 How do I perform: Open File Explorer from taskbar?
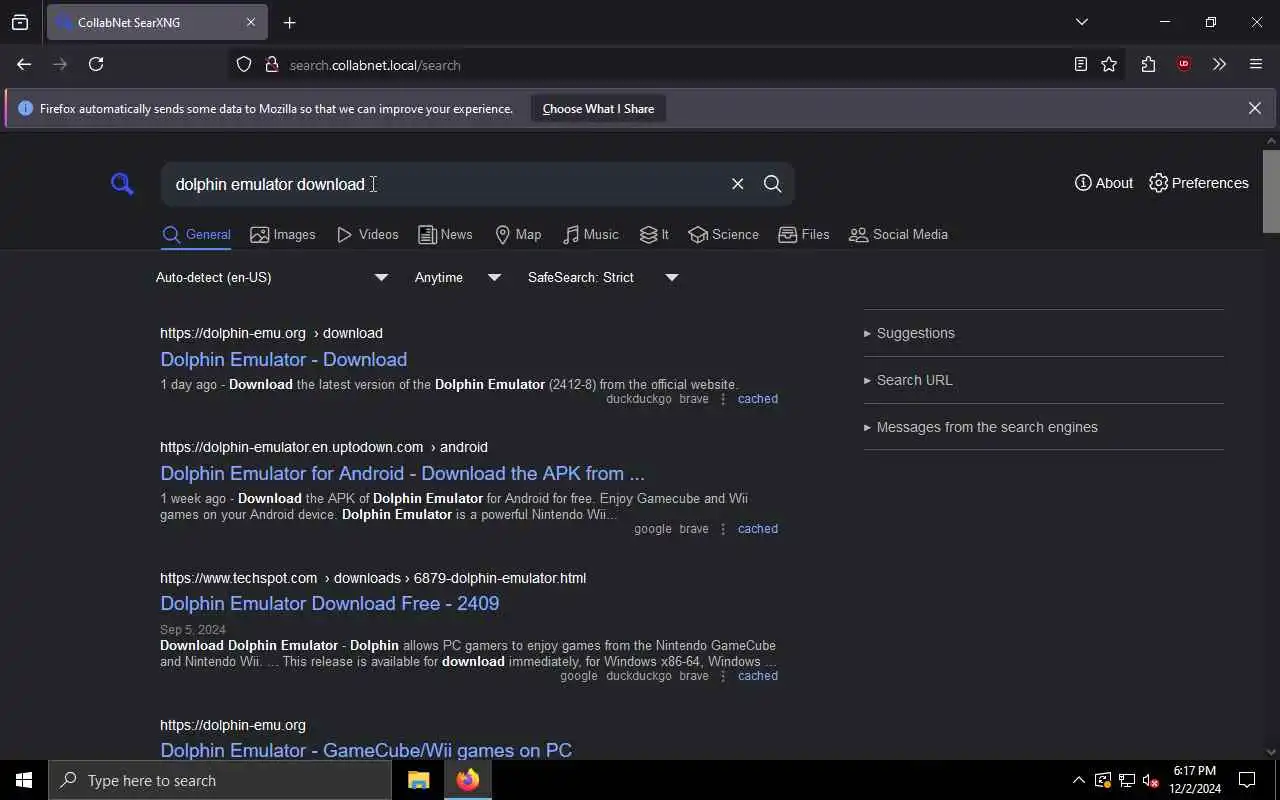418,780
